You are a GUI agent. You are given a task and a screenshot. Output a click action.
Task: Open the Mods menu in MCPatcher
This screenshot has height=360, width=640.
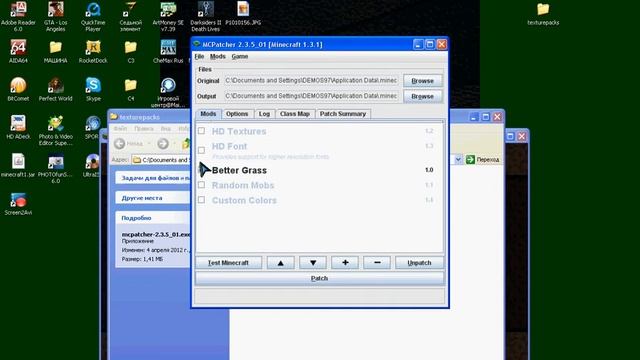(x=218, y=56)
